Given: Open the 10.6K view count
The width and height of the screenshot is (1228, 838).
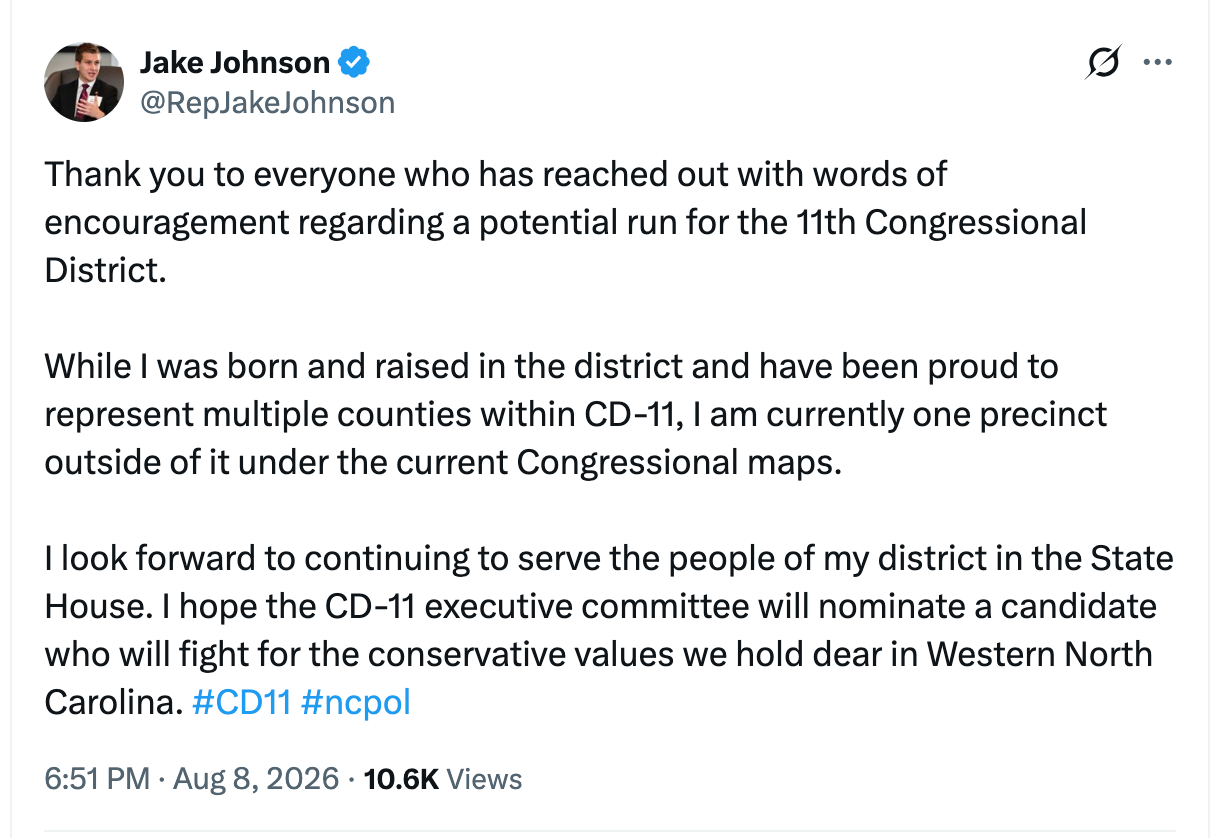Looking at the screenshot, I should click(x=401, y=779).
